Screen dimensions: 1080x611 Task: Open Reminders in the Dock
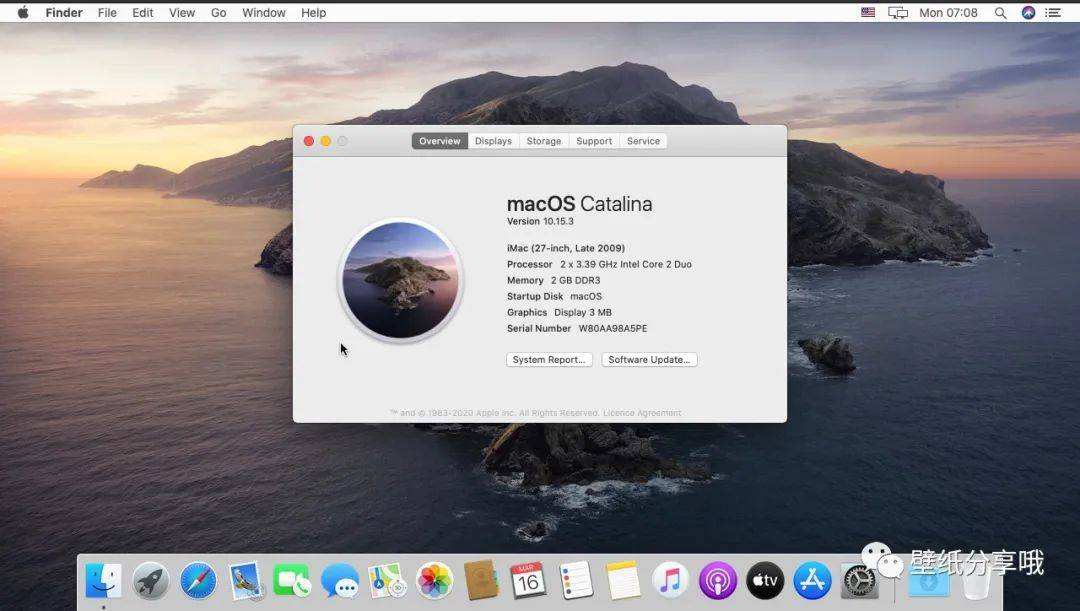pos(576,580)
